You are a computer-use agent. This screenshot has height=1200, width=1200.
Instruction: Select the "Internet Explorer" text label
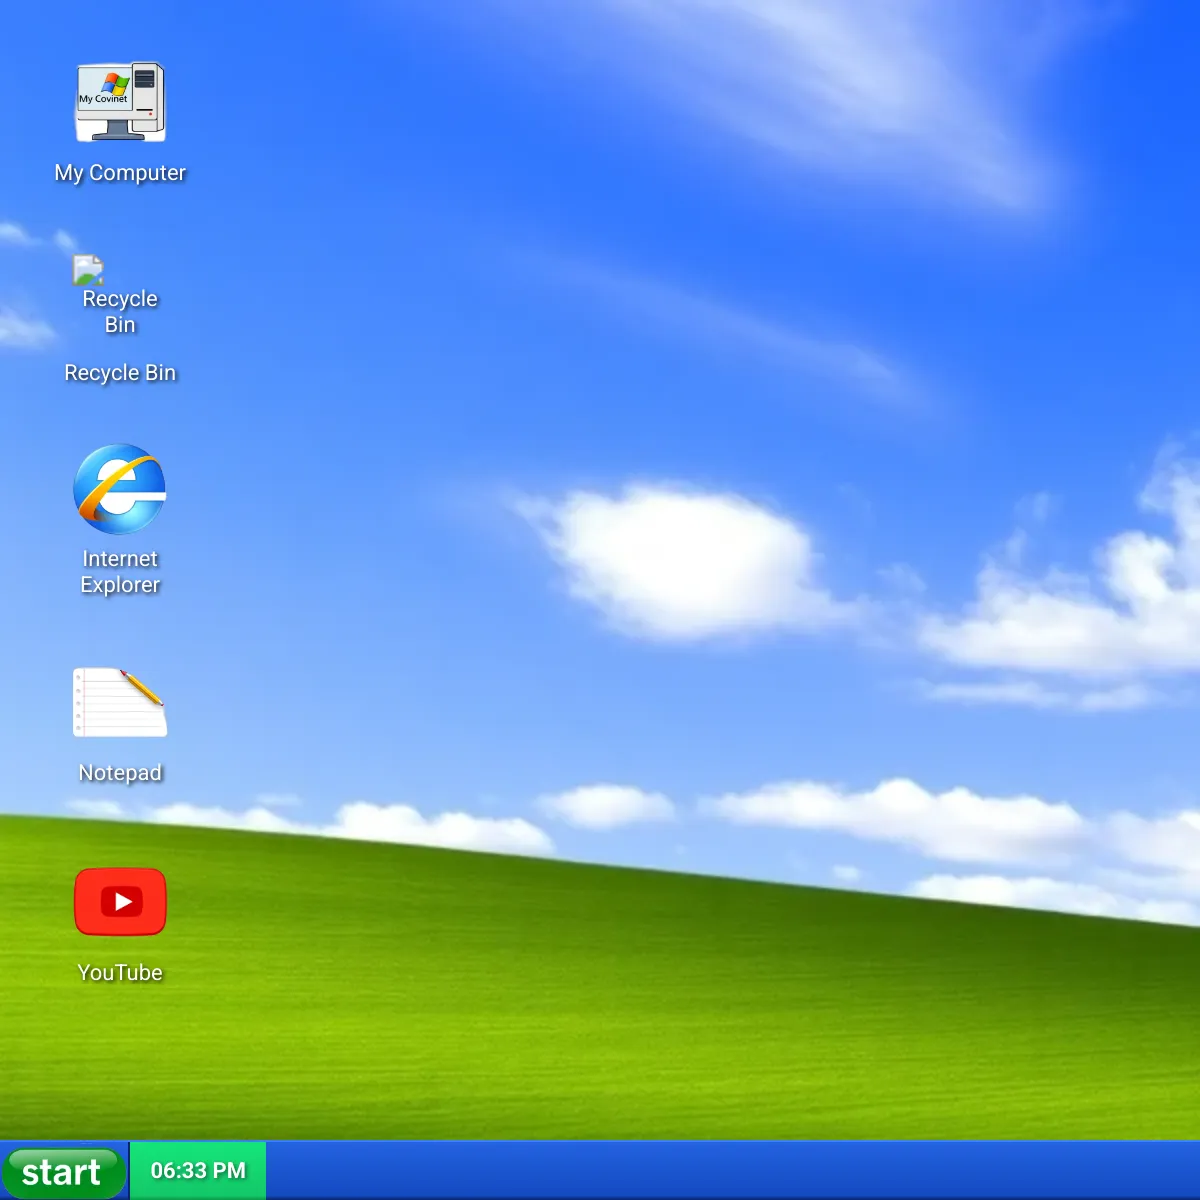click(x=120, y=572)
